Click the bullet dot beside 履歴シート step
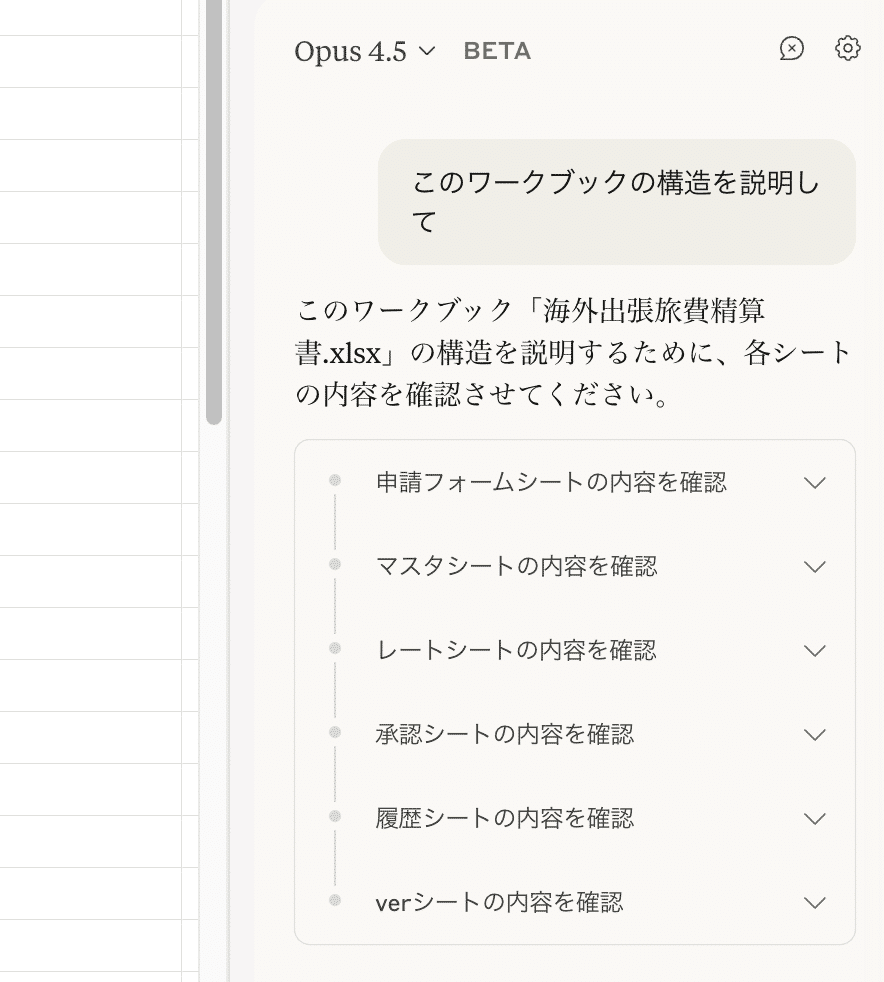The height and width of the screenshot is (982, 884). coord(335,817)
